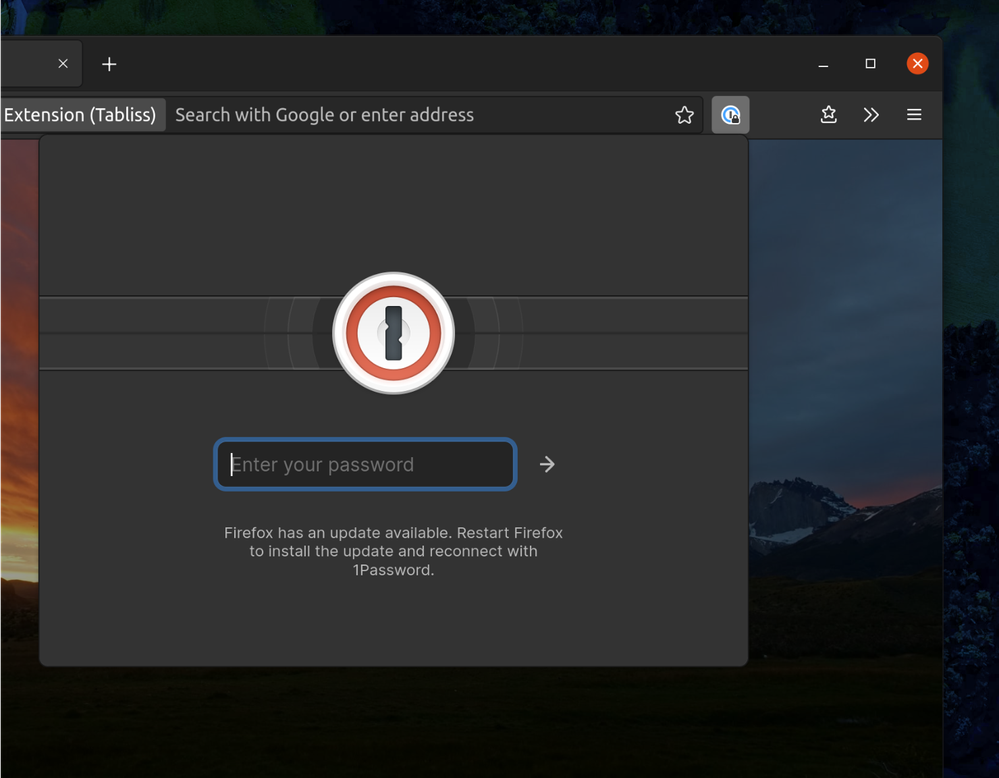Screen dimensions: 999x778
Task: Open a new tab with plus icon
Action: (x=109, y=64)
